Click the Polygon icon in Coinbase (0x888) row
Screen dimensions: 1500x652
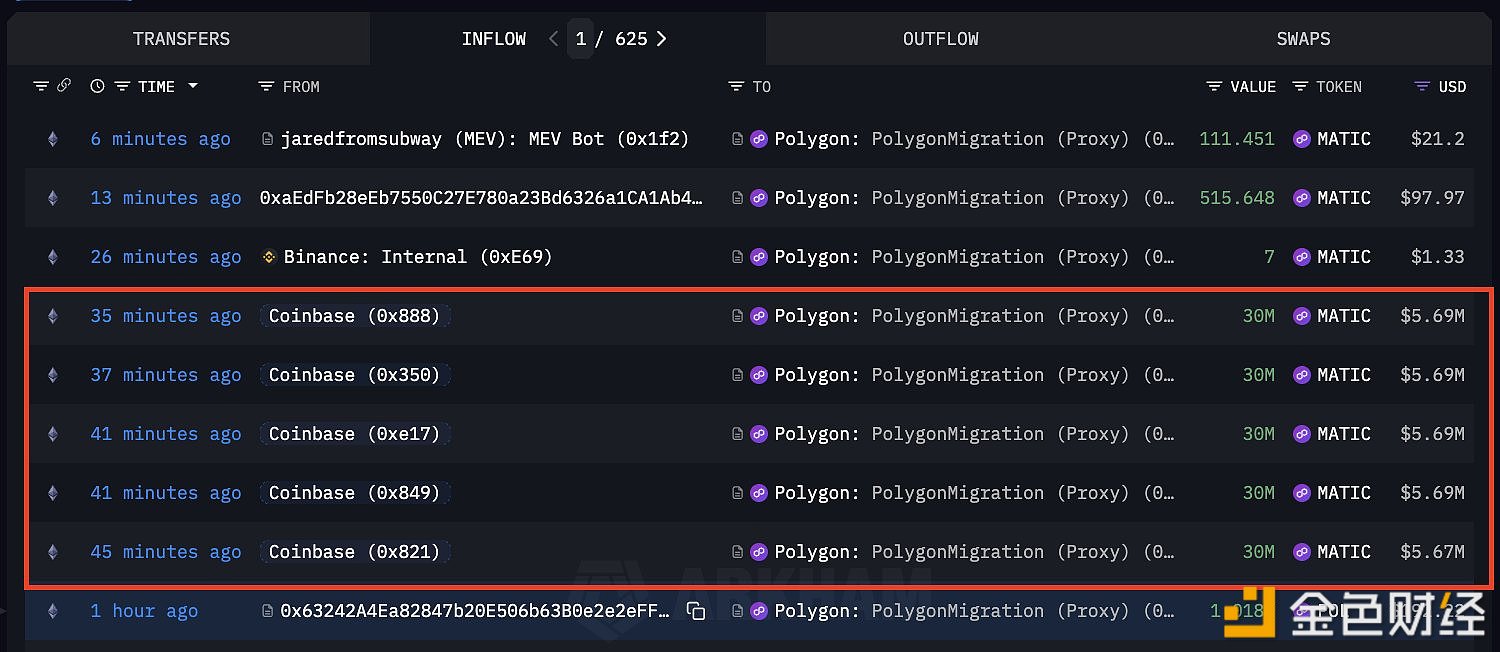(759, 316)
